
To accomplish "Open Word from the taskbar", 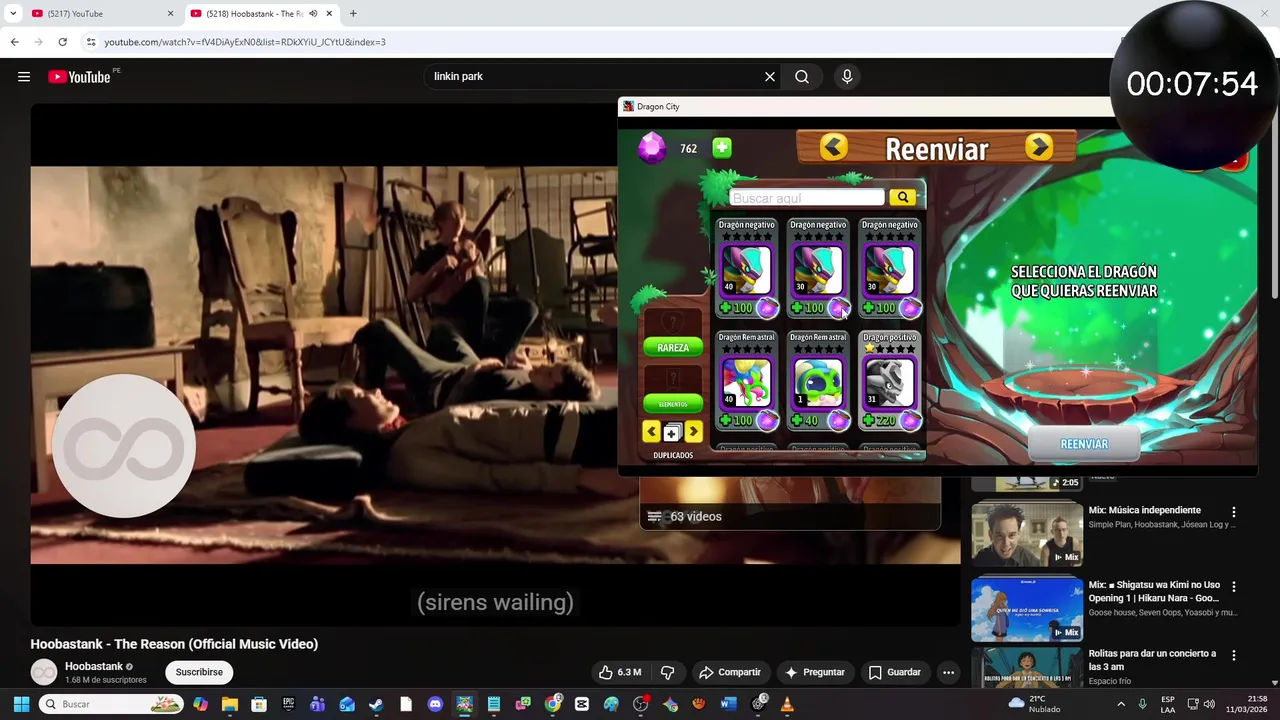I will coord(728,704).
